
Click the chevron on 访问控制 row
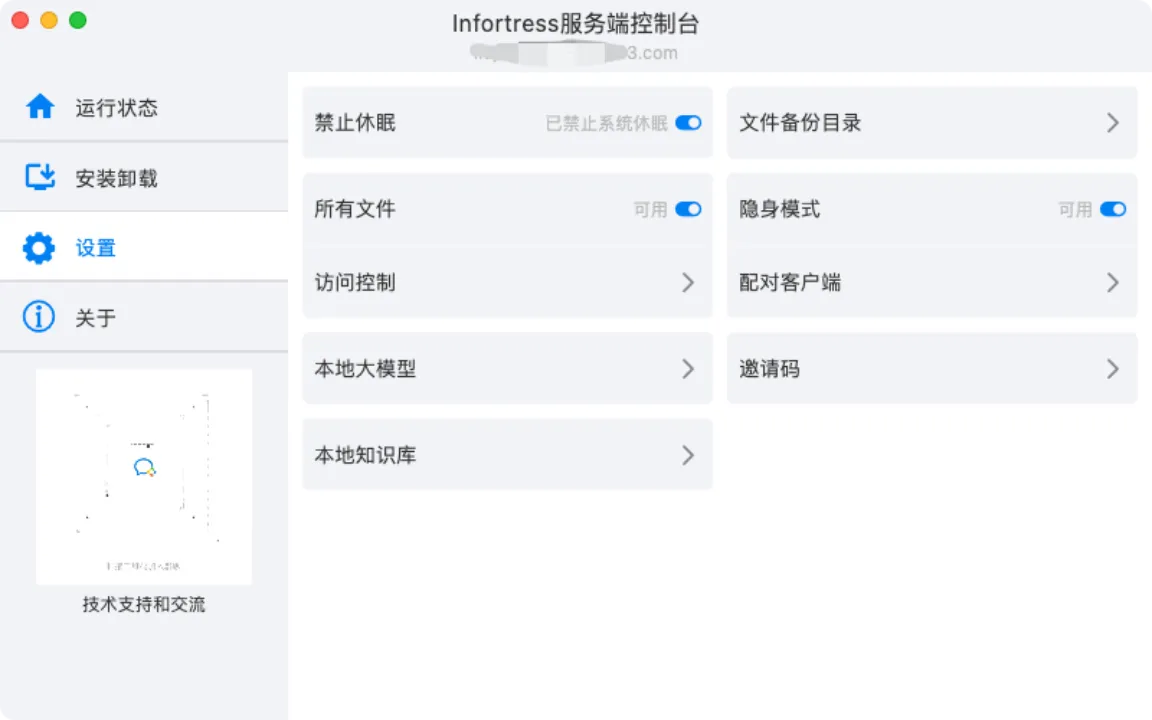(x=688, y=282)
